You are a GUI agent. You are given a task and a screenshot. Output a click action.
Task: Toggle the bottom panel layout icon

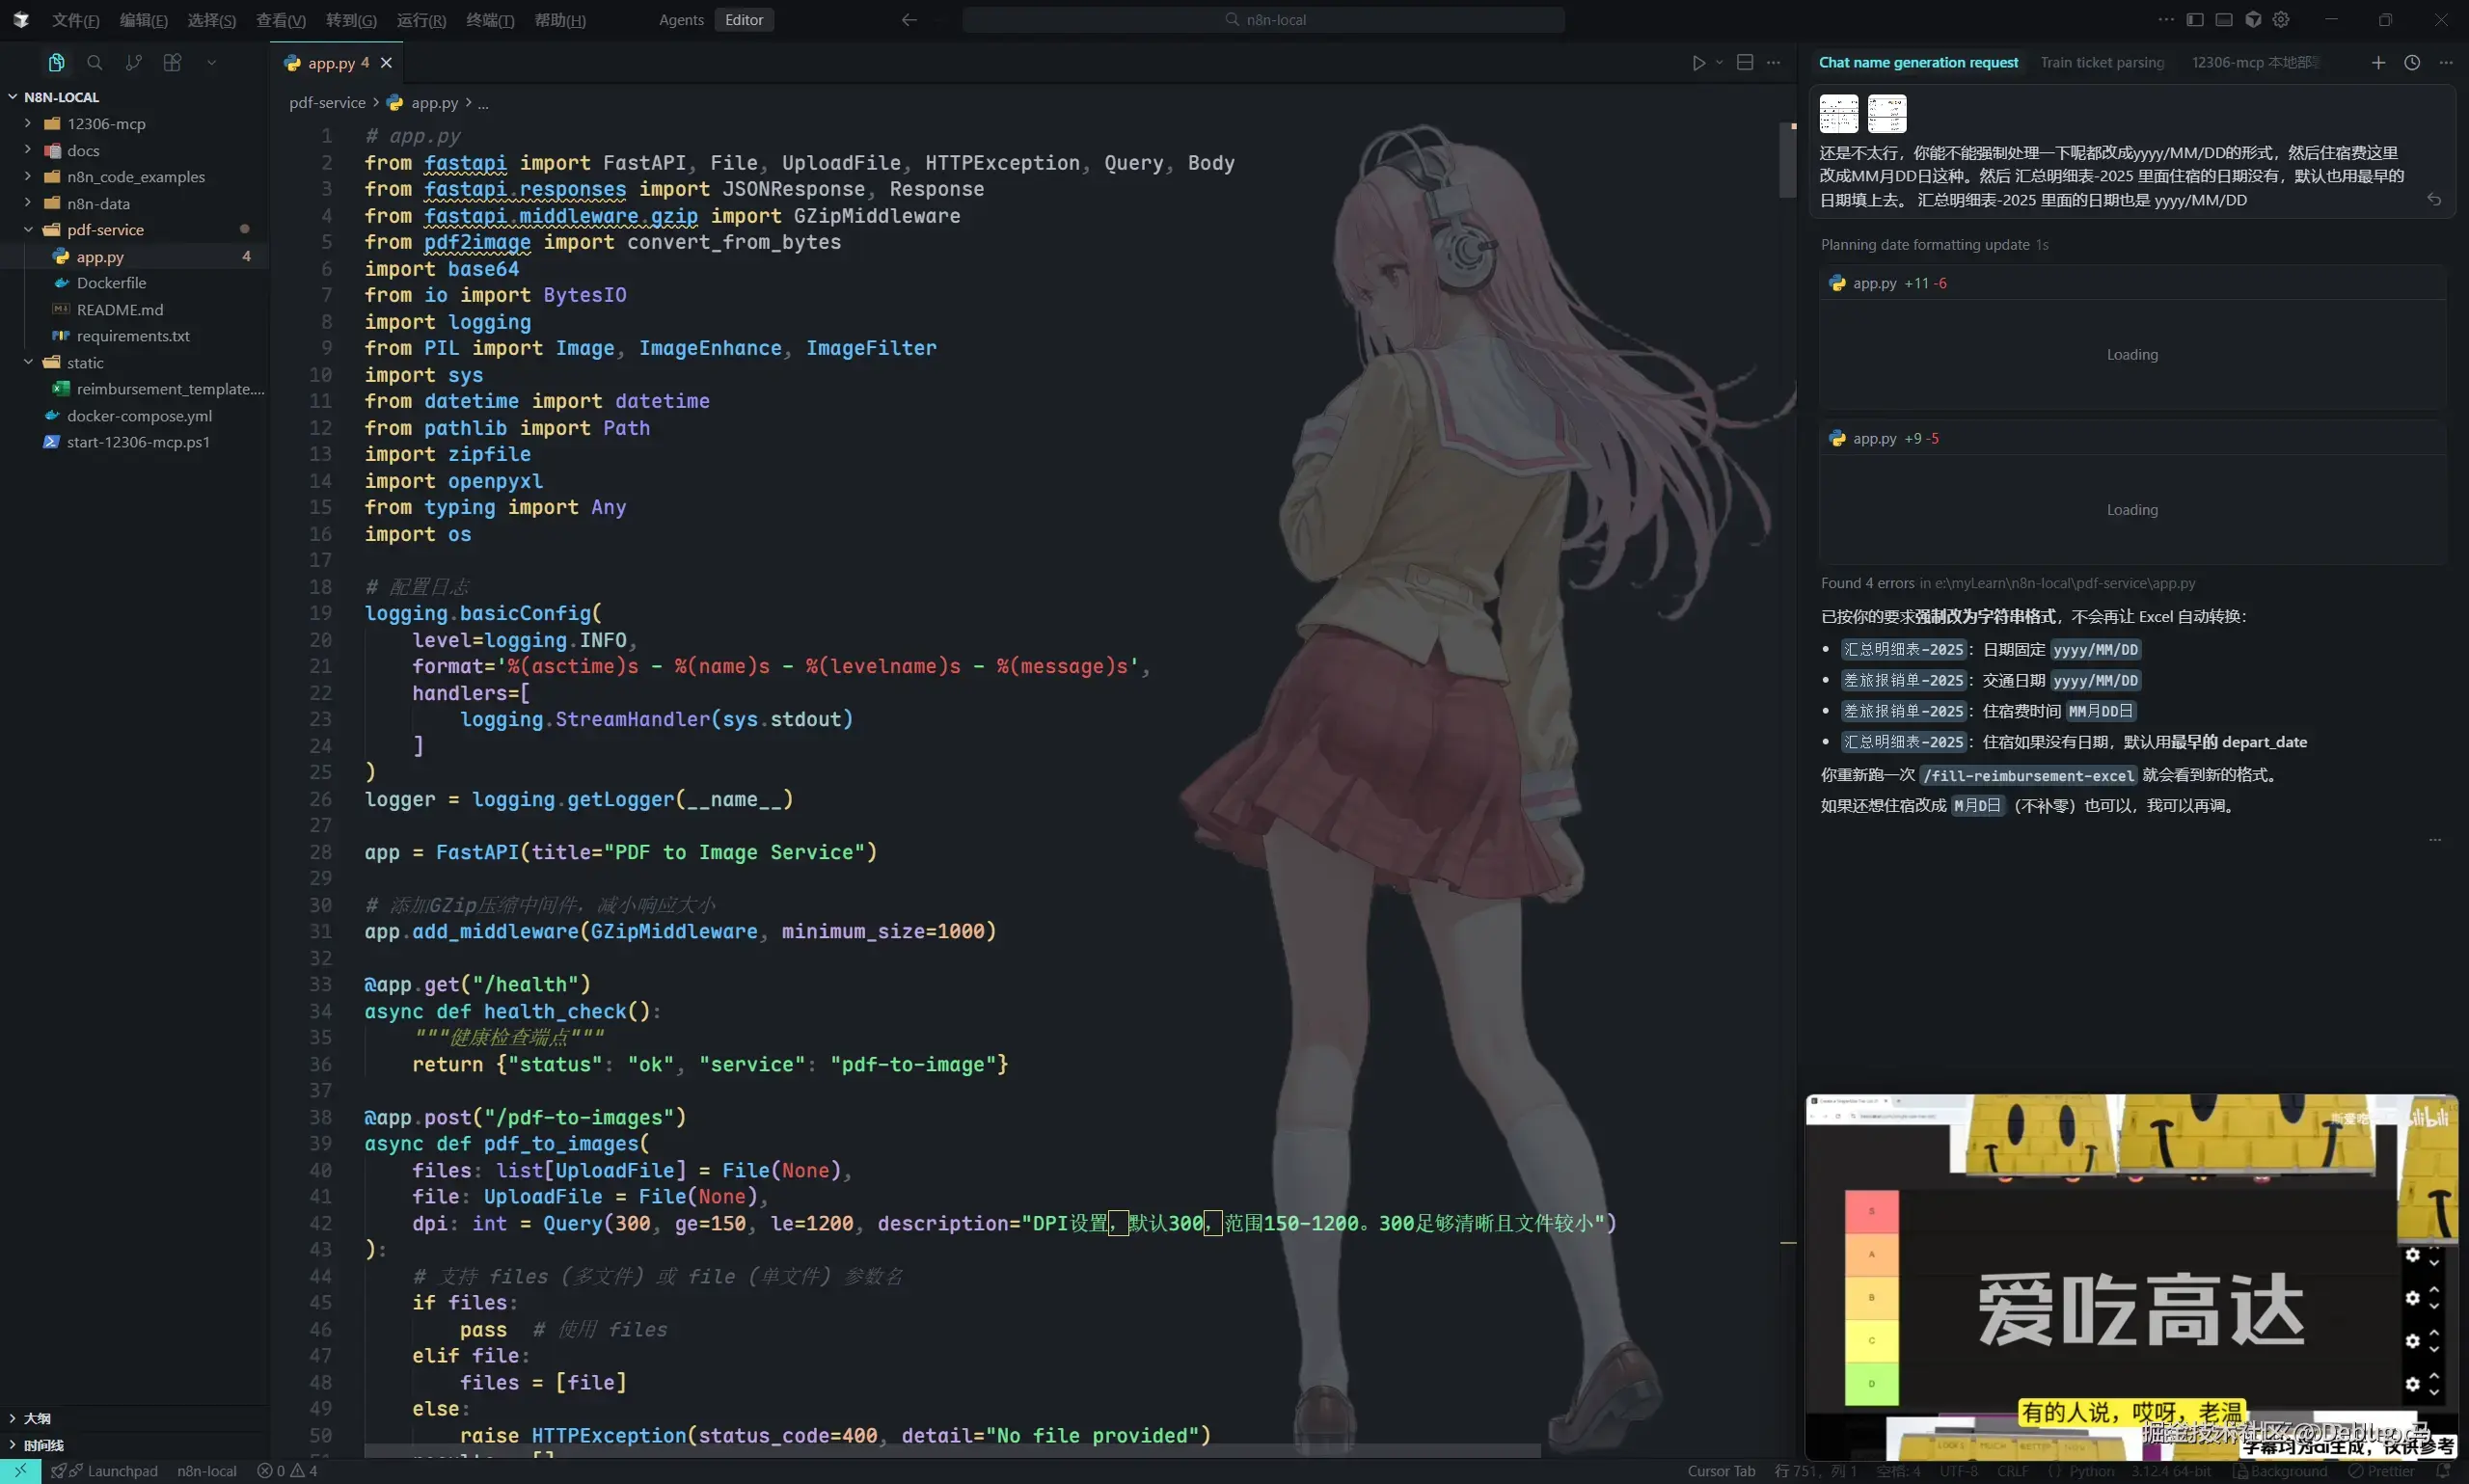[2224, 20]
